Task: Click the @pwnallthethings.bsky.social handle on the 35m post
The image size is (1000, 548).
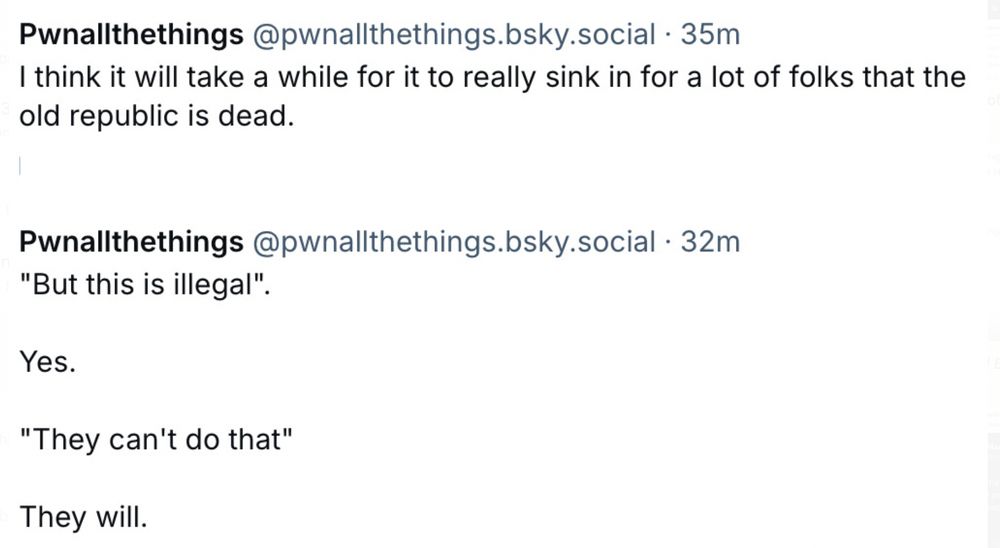Action: click(x=454, y=34)
